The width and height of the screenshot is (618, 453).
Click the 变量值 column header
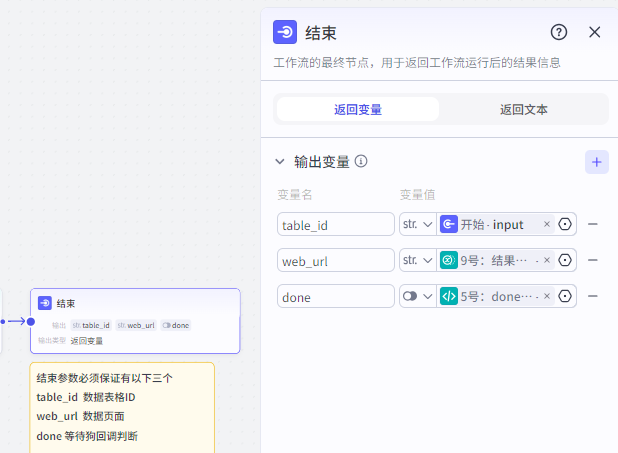tap(417, 195)
